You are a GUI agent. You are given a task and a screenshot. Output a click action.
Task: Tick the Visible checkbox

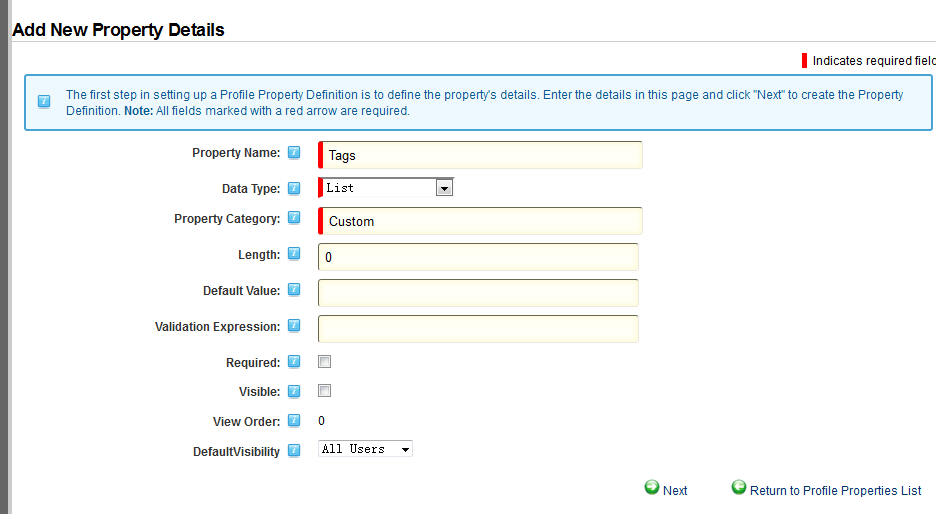click(325, 391)
